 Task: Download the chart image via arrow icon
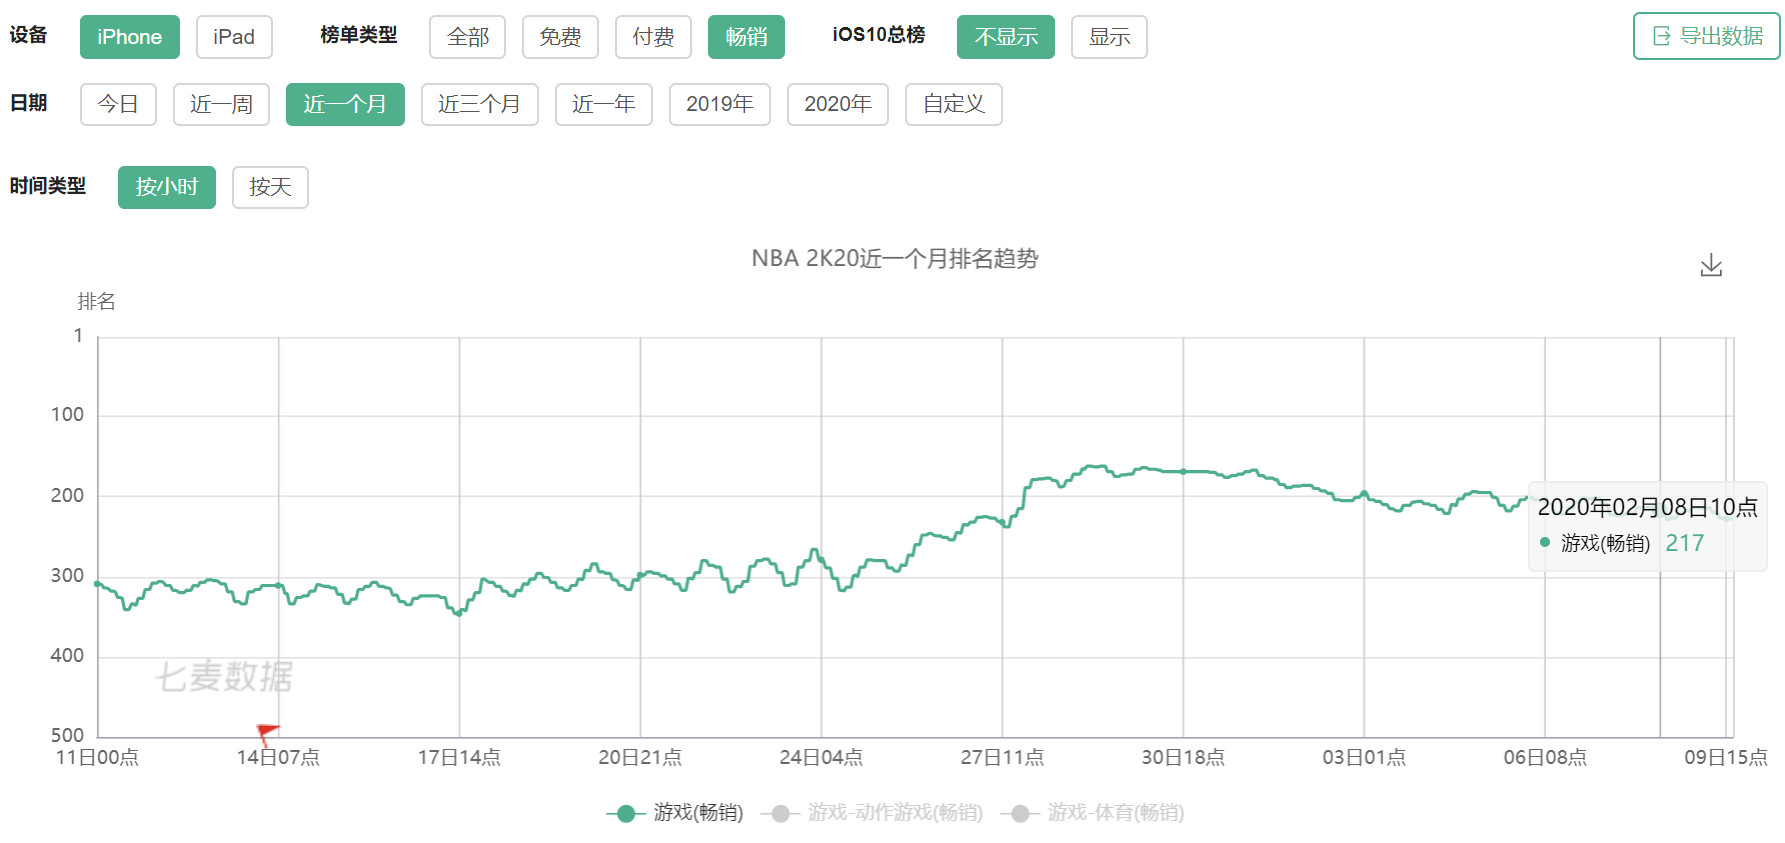pyautogui.click(x=1711, y=265)
